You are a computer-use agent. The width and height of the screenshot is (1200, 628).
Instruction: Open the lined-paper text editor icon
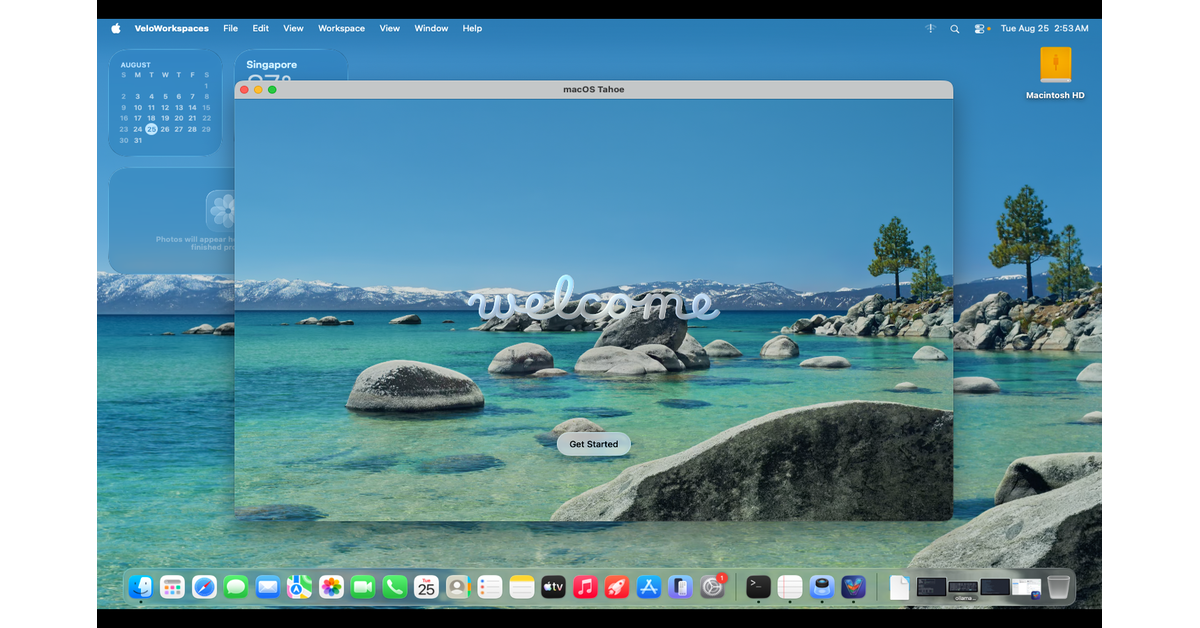790,587
